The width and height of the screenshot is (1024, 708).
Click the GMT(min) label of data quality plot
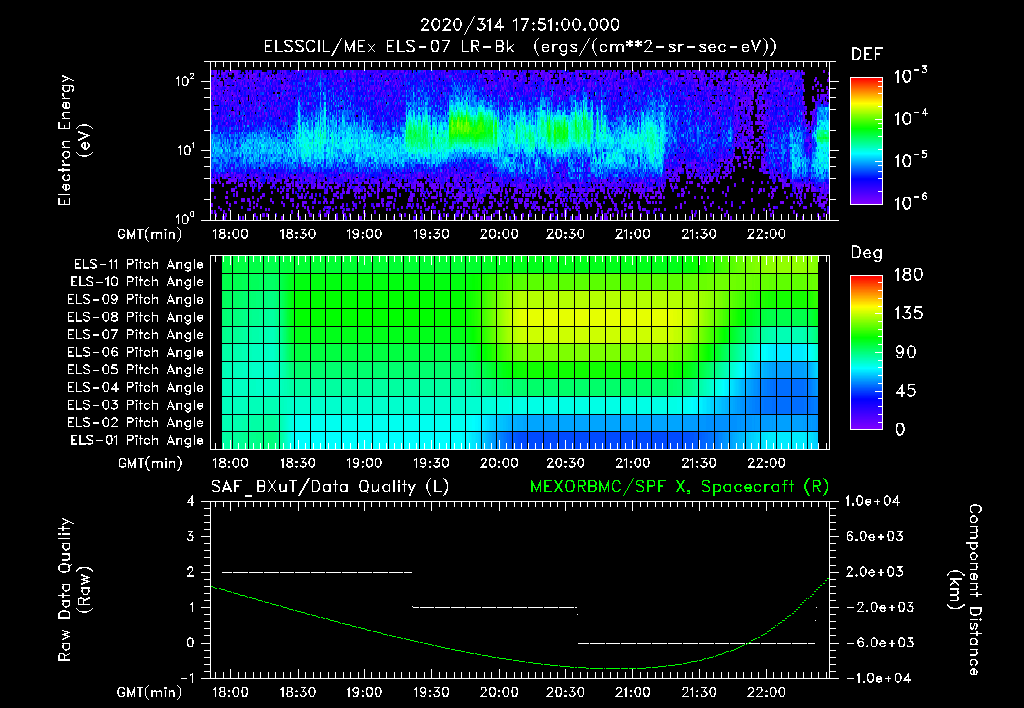tap(150, 692)
